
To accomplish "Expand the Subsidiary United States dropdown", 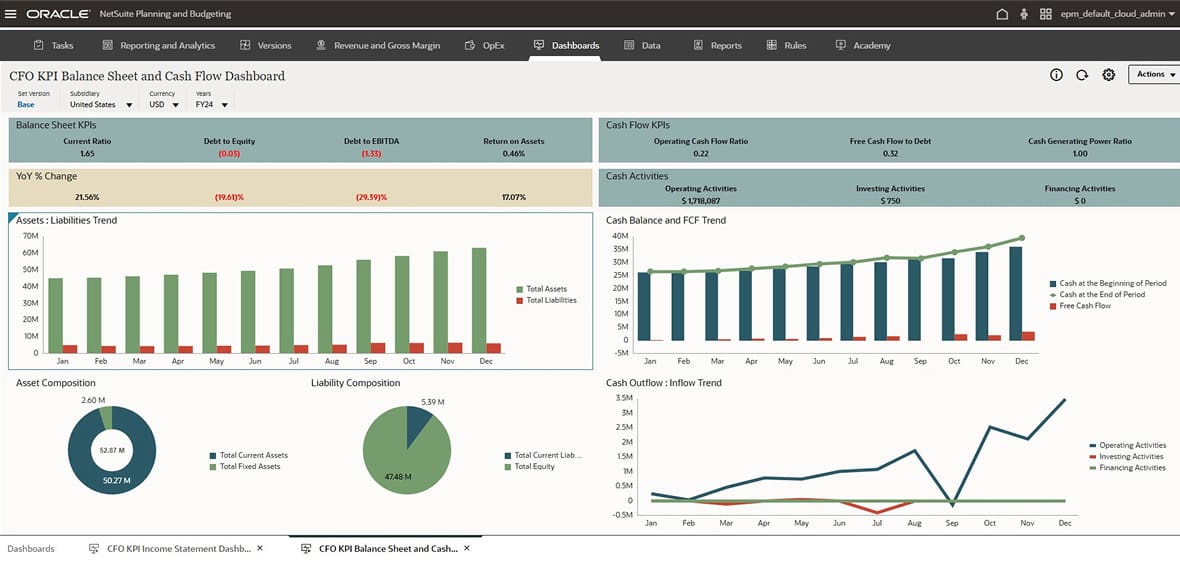I will (x=129, y=105).
